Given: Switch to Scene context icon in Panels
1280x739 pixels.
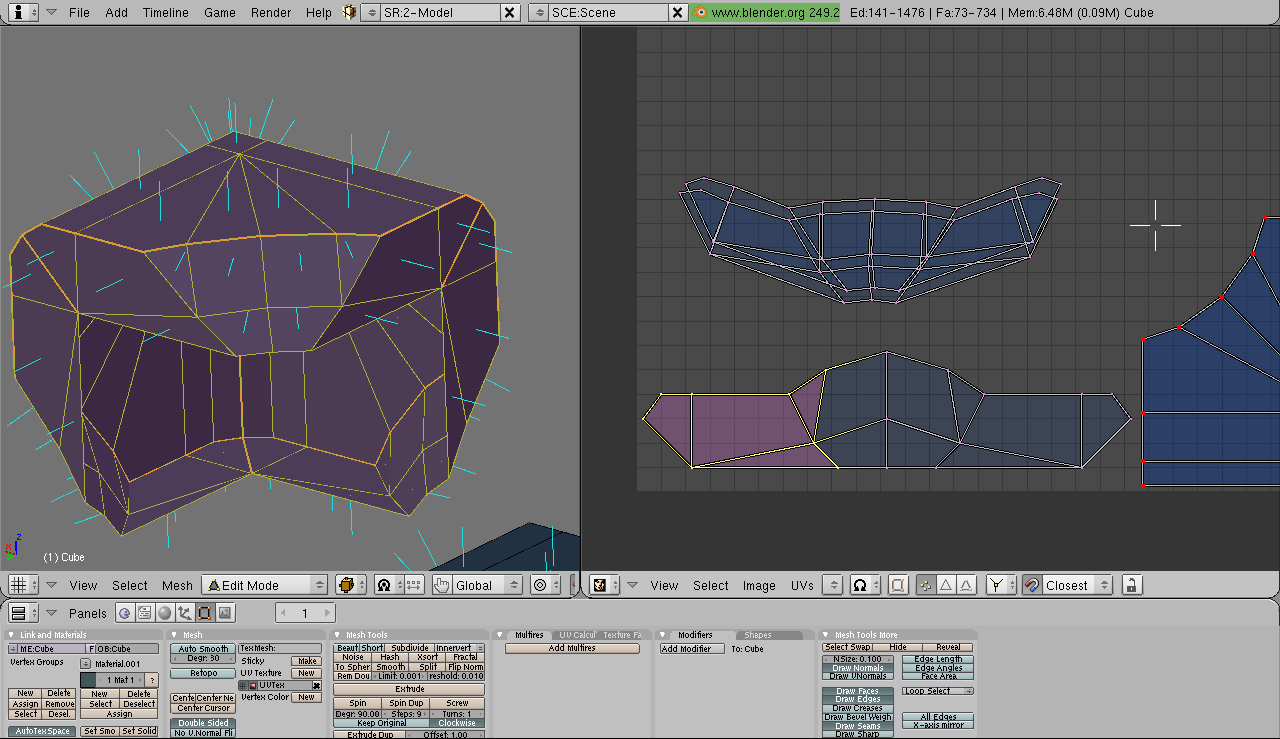Looking at the screenshot, I should click(x=225, y=613).
